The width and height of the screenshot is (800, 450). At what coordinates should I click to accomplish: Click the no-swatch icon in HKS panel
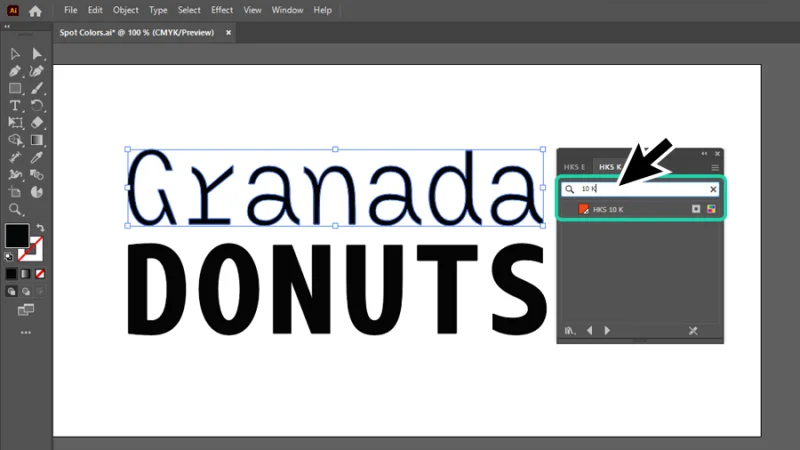click(693, 331)
